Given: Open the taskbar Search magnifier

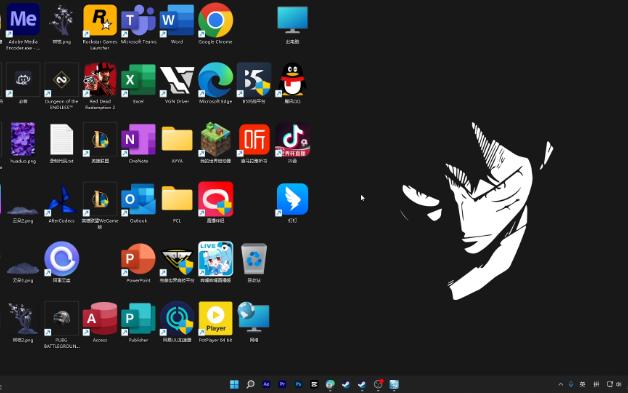Looking at the screenshot, I should 250,384.
